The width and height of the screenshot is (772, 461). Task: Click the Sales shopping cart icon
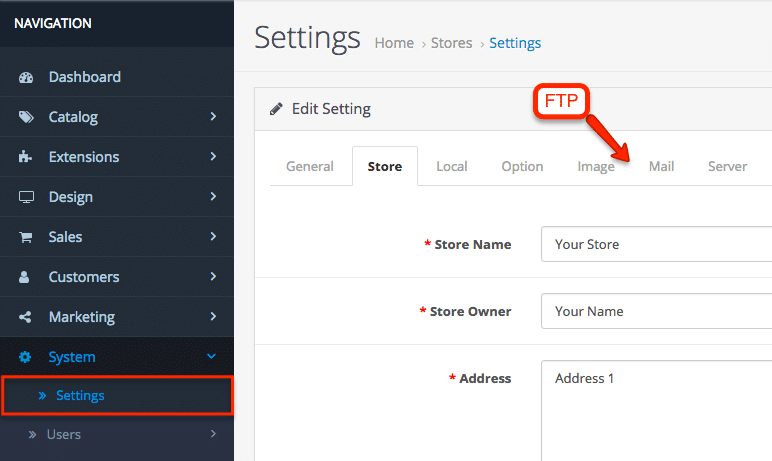tap(26, 237)
